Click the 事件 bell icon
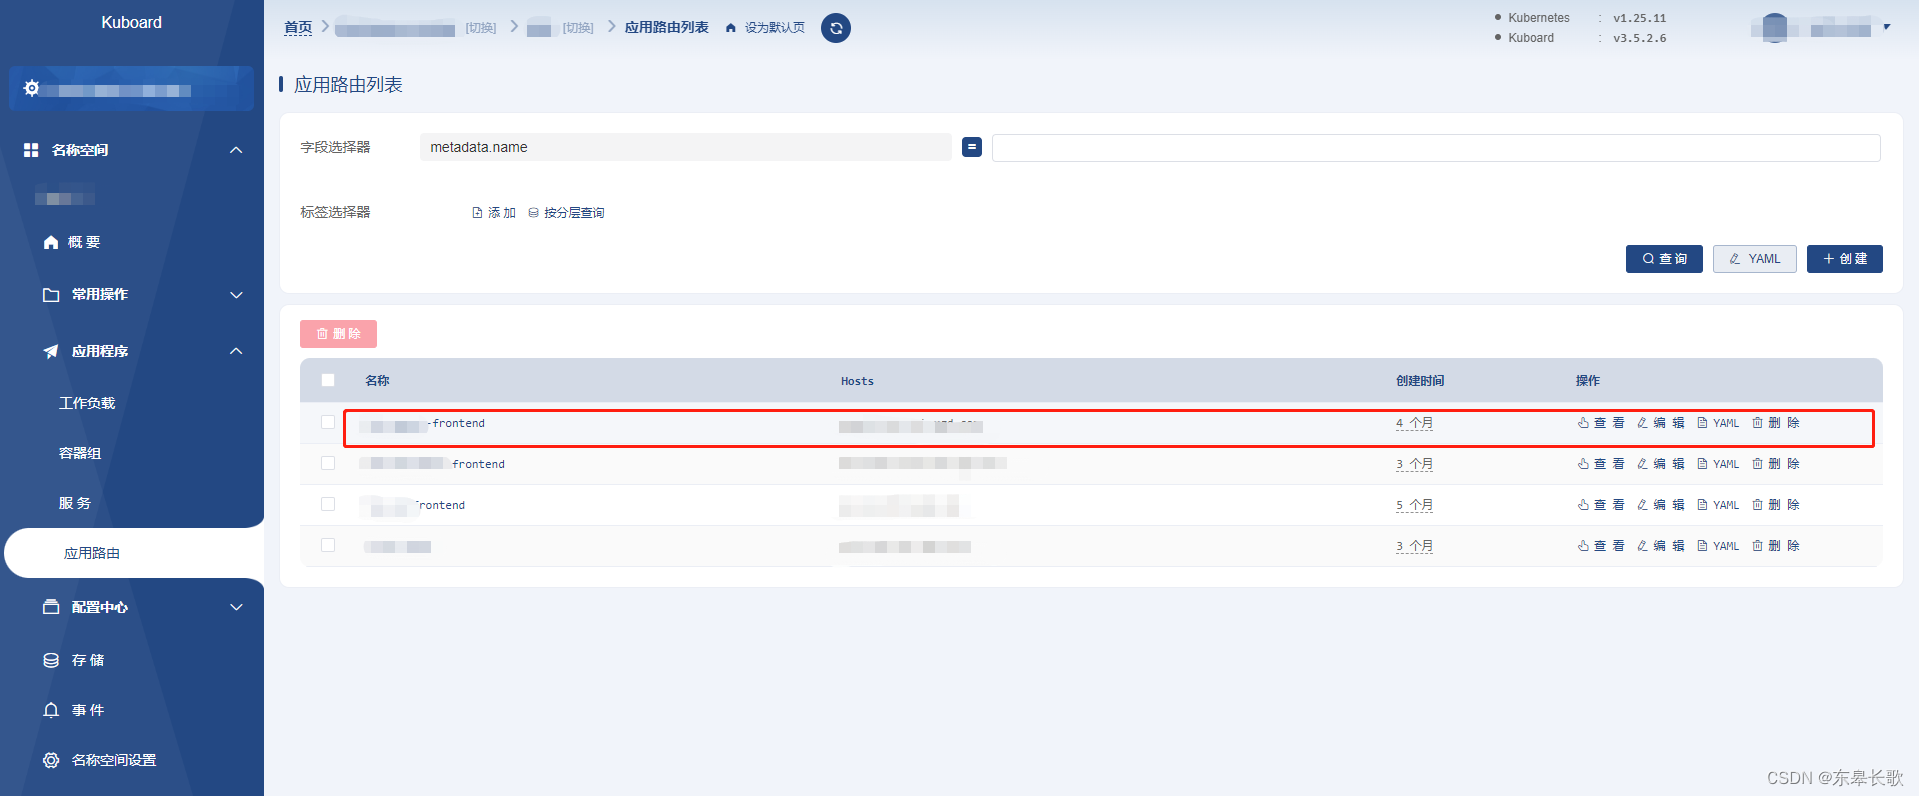The width and height of the screenshot is (1919, 796). click(51, 710)
